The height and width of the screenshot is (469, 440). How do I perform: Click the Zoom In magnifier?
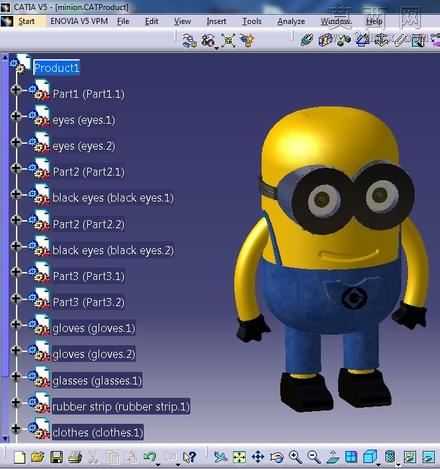295,457
